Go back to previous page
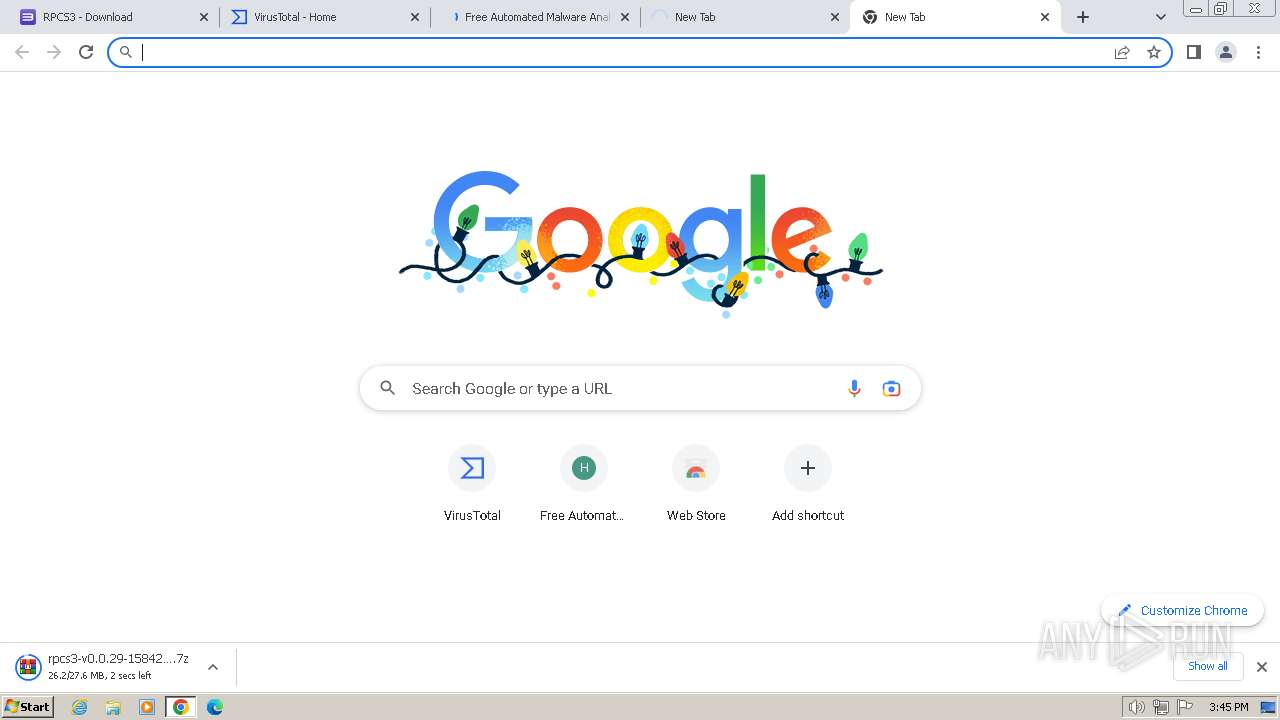The width and height of the screenshot is (1280, 720). click(x=22, y=52)
